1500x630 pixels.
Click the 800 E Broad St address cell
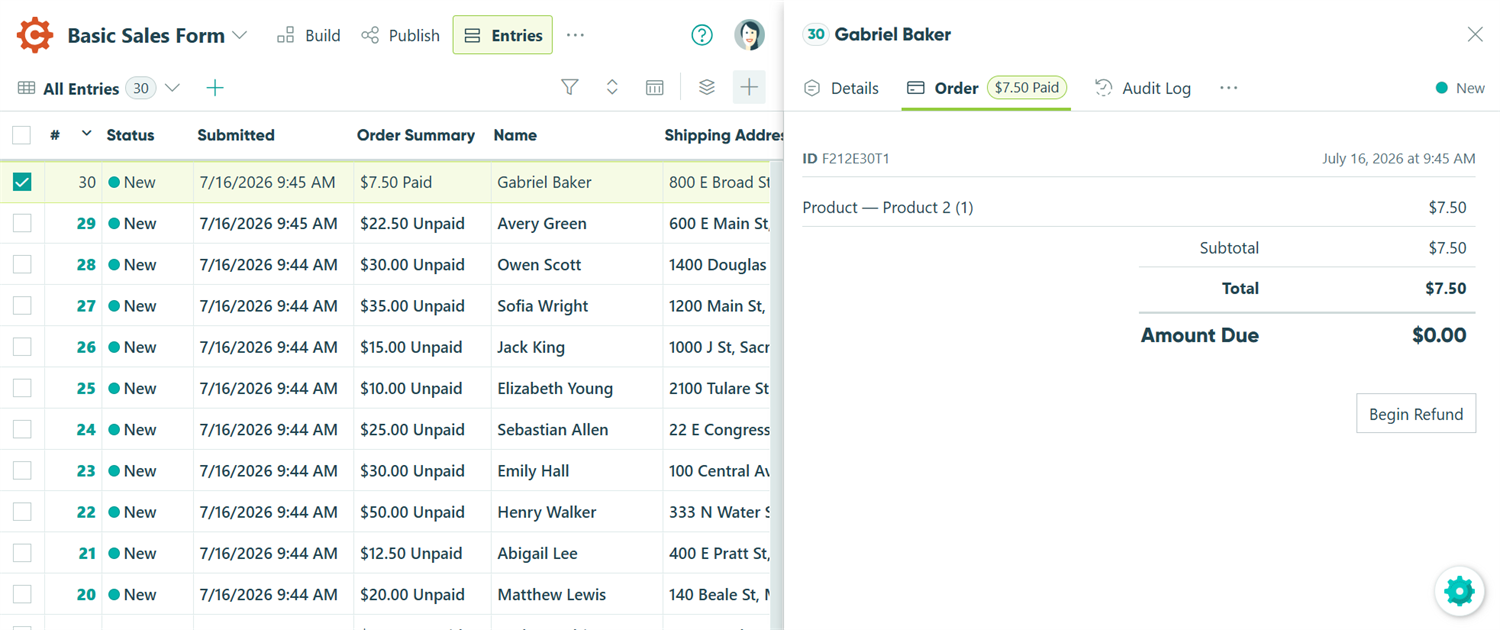click(719, 182)
